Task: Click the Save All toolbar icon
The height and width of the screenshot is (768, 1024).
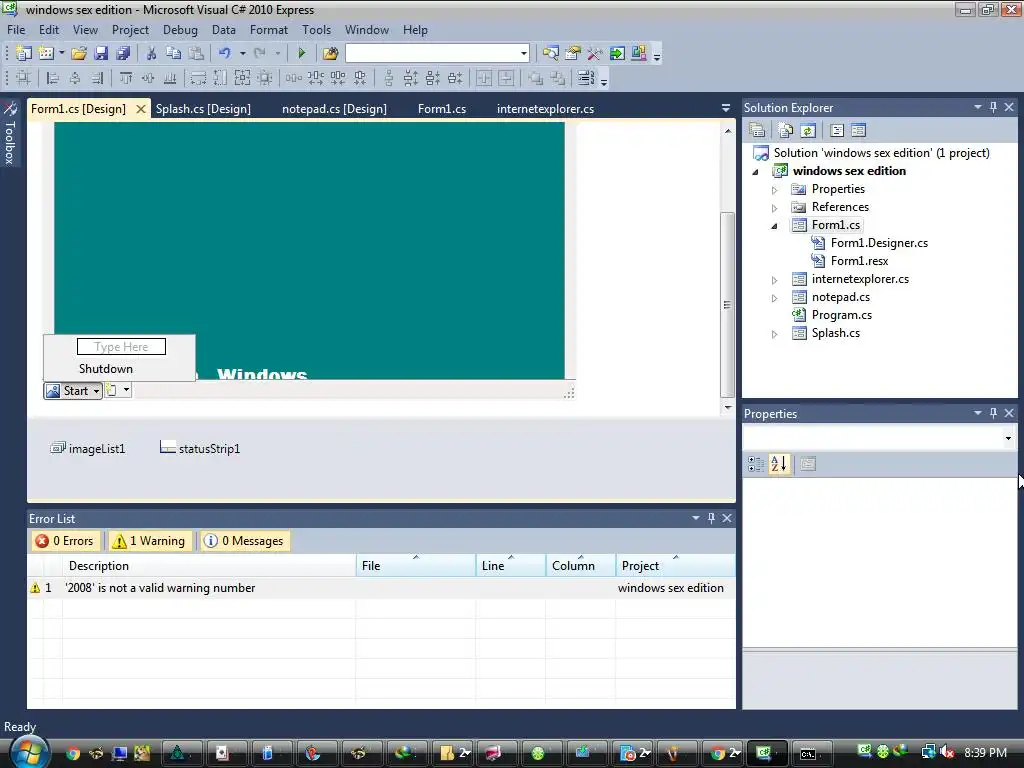Action: click(123, 54)
